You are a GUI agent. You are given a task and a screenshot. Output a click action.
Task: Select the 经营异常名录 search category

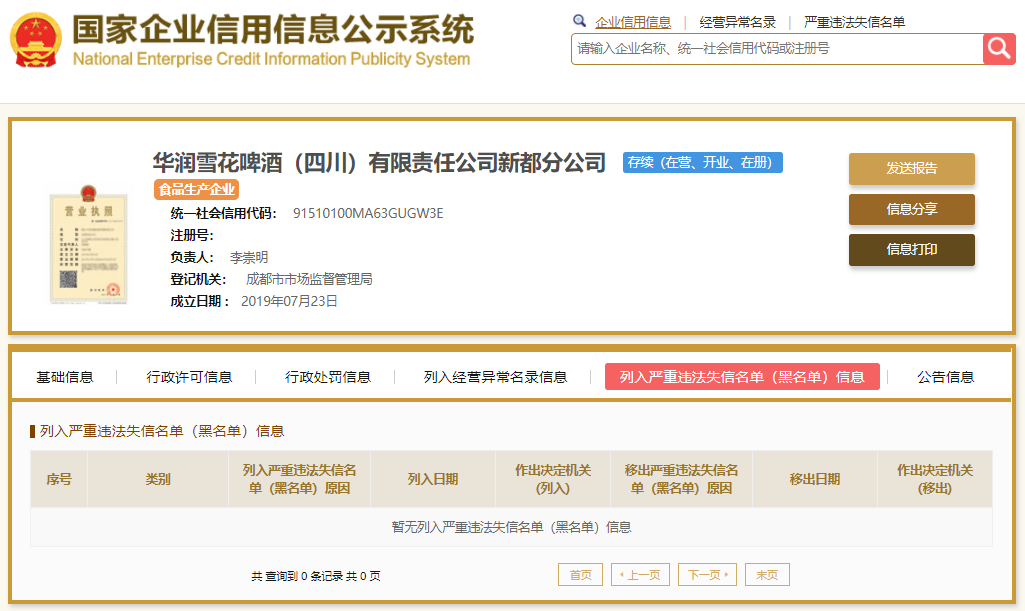(x=737, y=22)
